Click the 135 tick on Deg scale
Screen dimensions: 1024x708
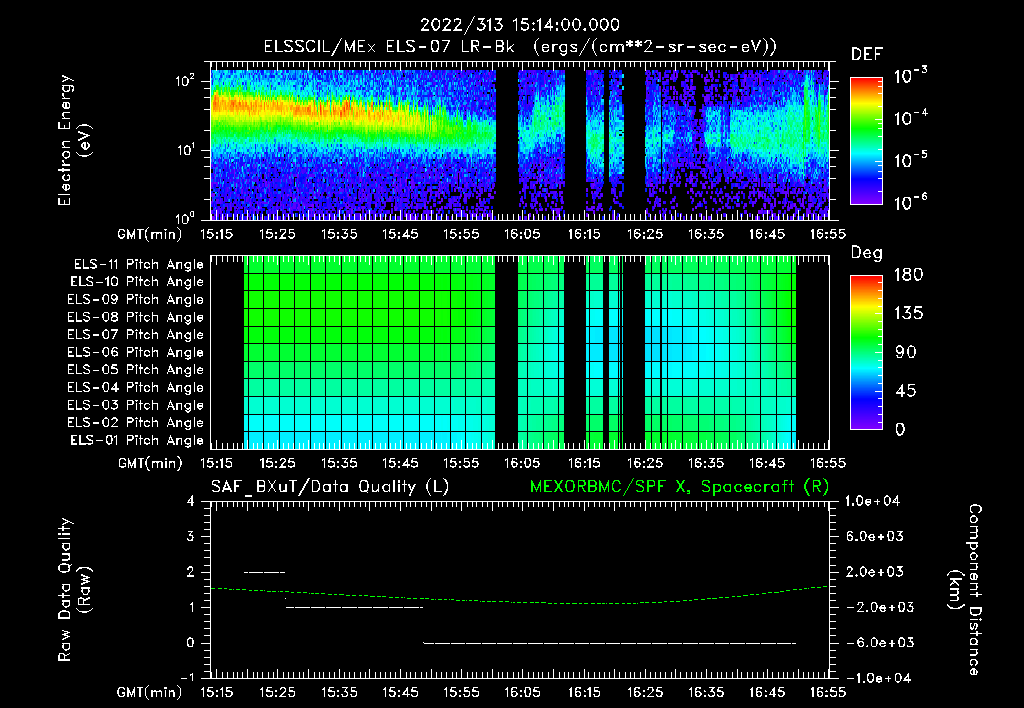[908, 314]
